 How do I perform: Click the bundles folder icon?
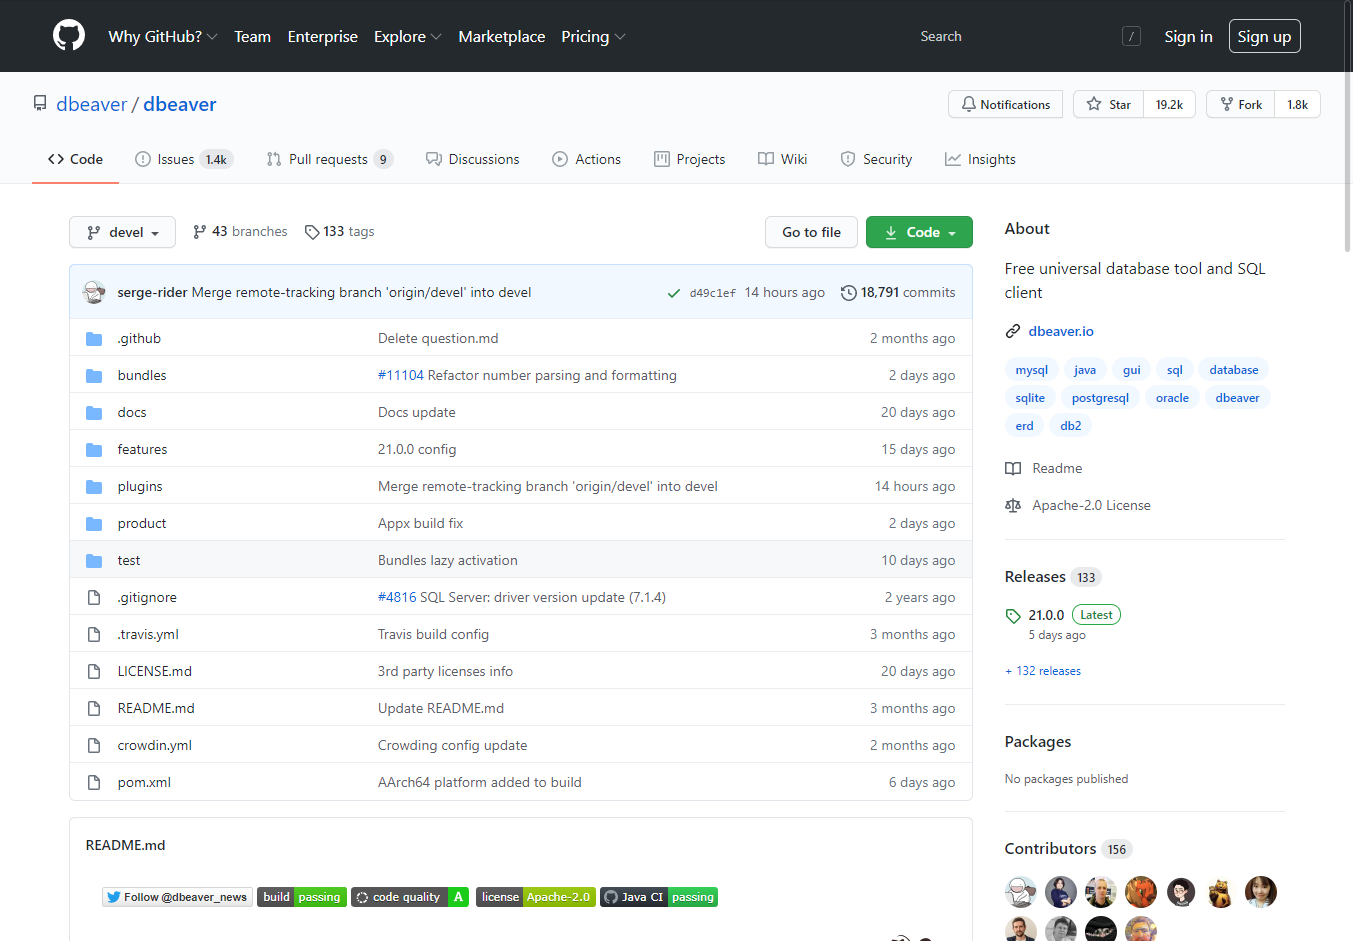[x=94, y=376]
